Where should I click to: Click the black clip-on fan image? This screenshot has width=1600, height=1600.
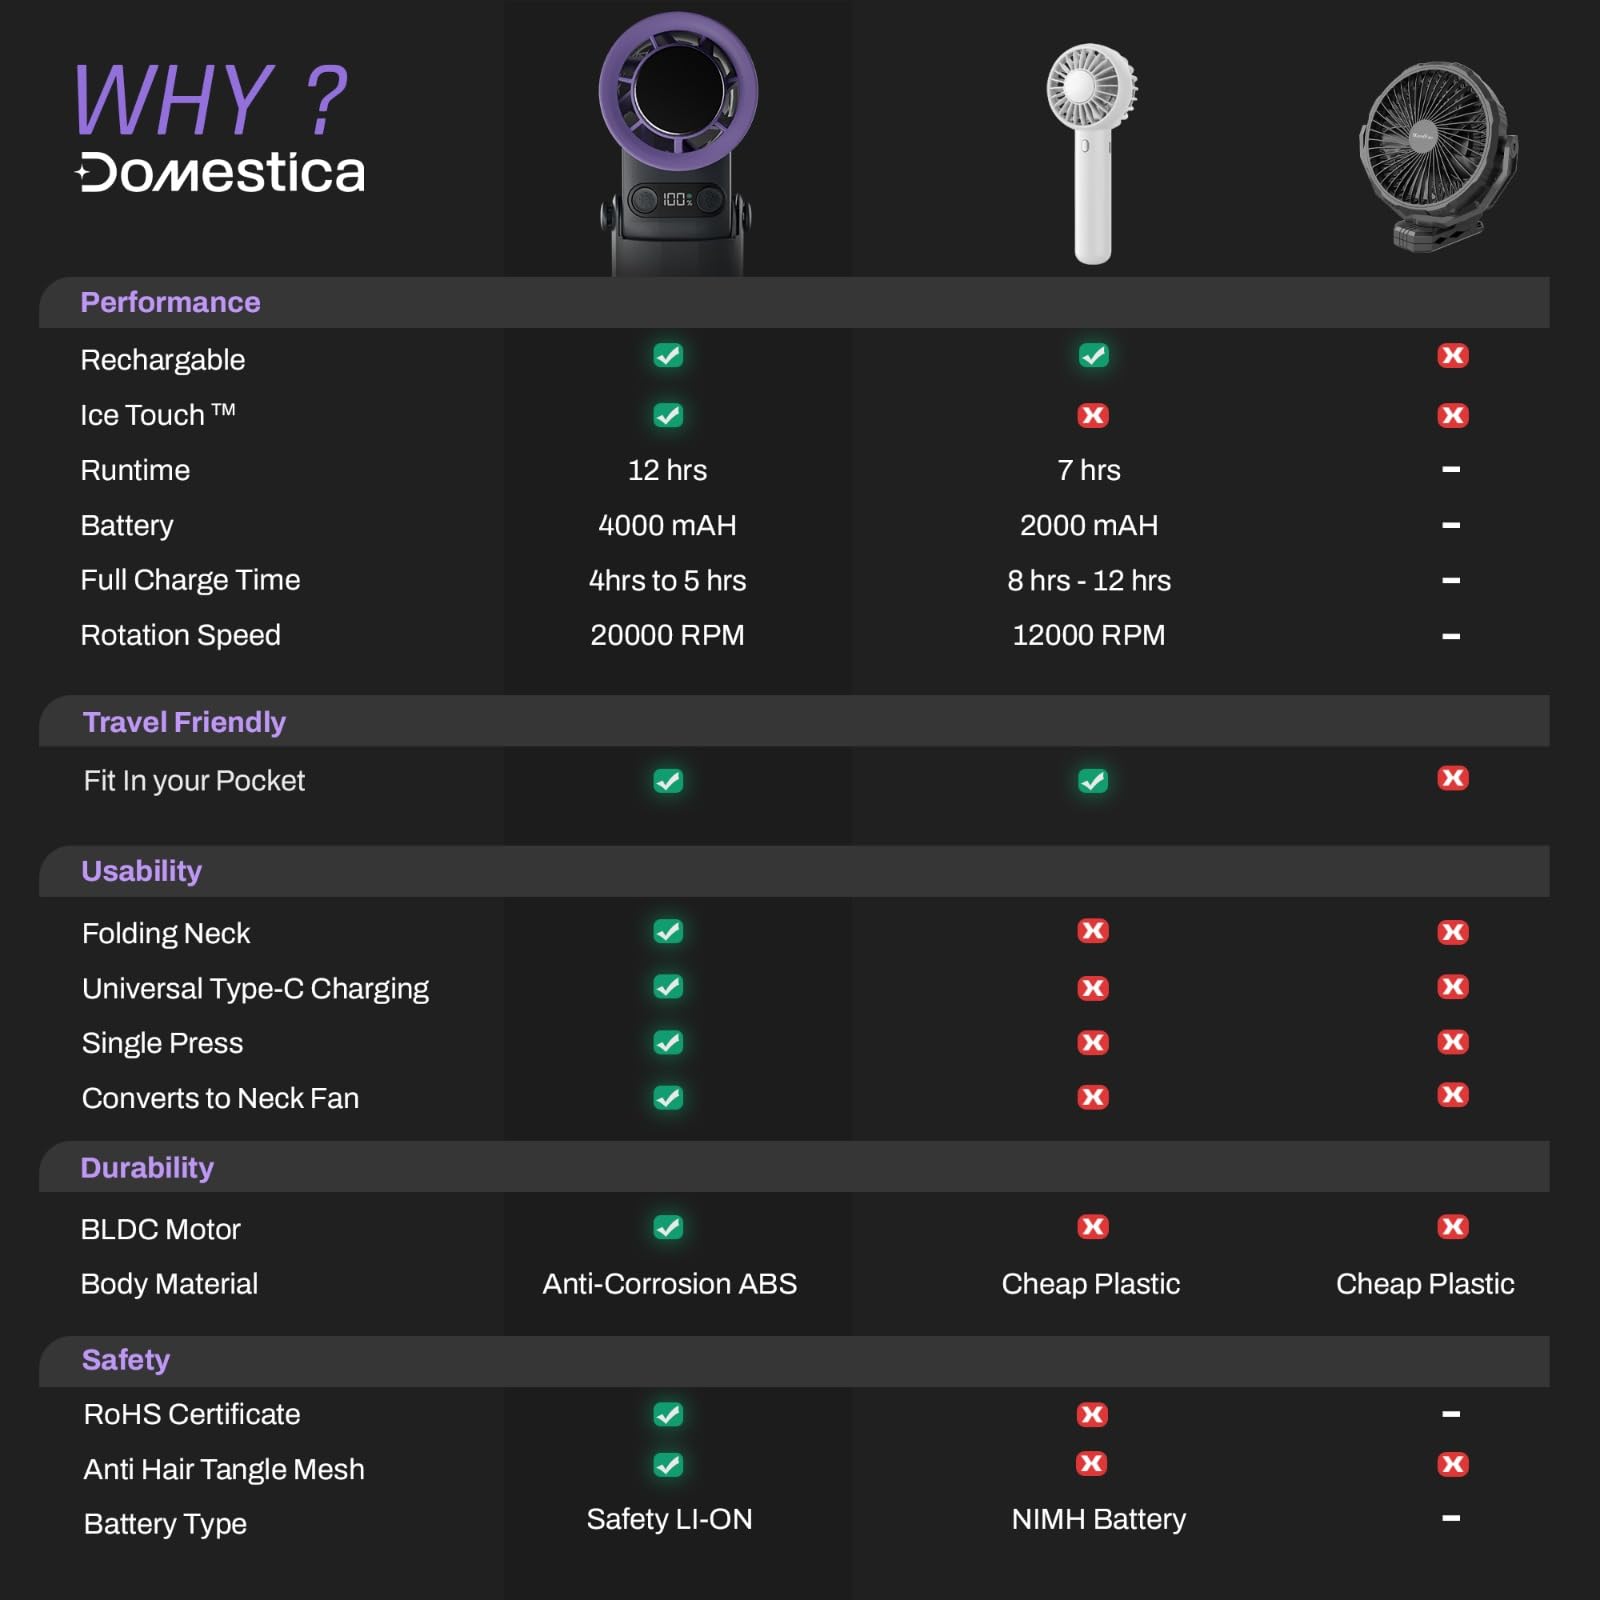point(1436,155)
